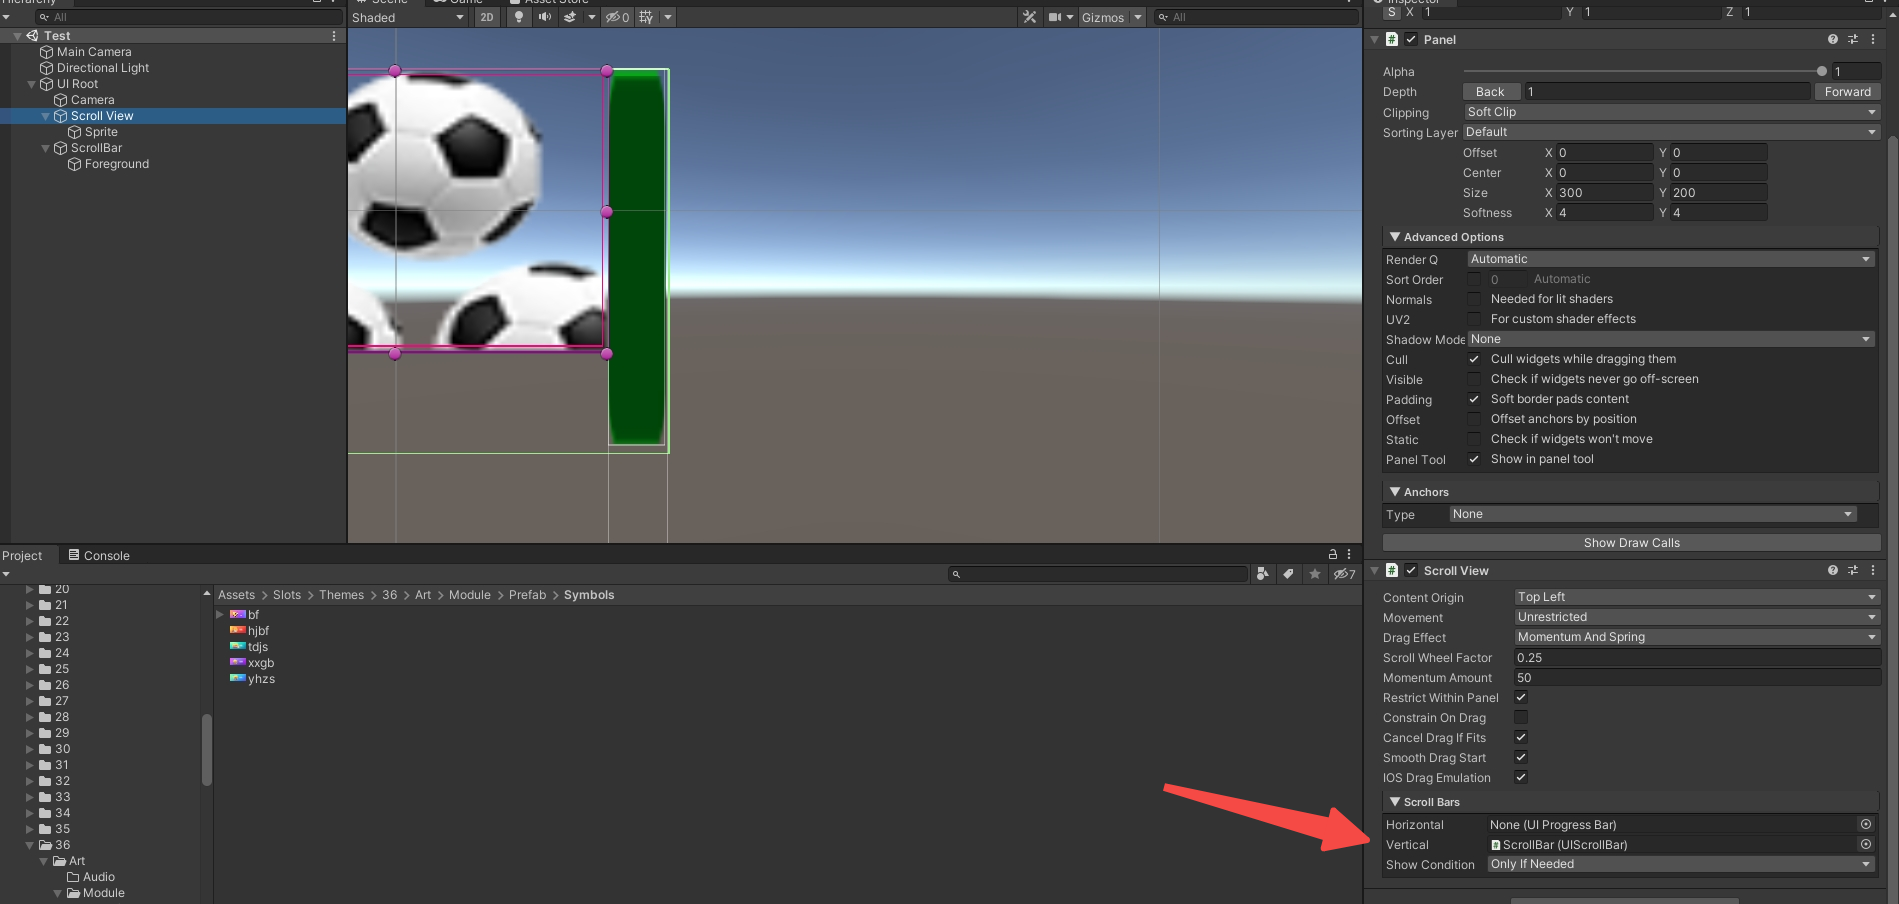The width and height of the screenshot is (1899, 904).
Task: Open the Gizmos button
Action: pyautogui.click(x=1103, y=17)
